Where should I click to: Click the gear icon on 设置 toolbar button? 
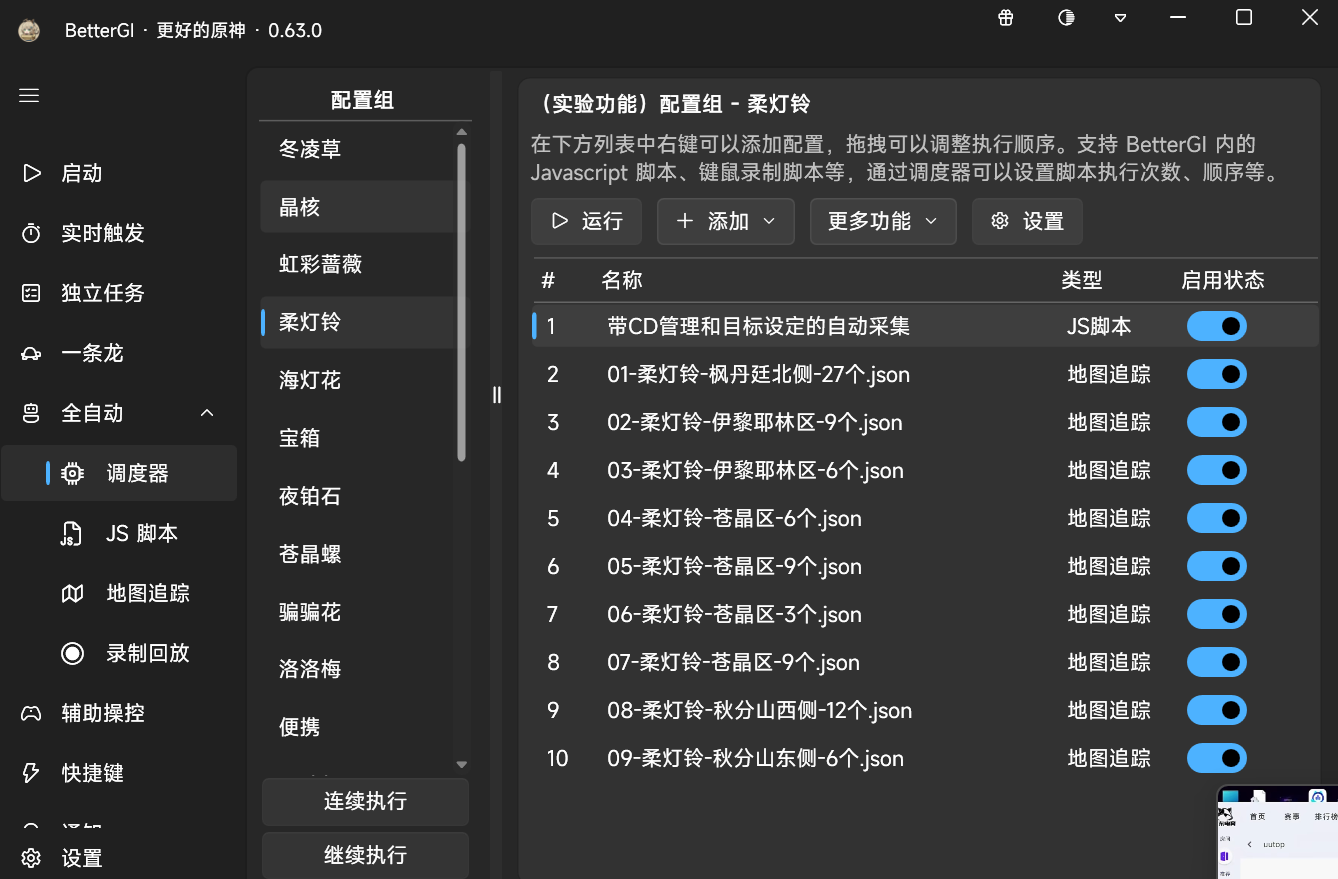1000,221
